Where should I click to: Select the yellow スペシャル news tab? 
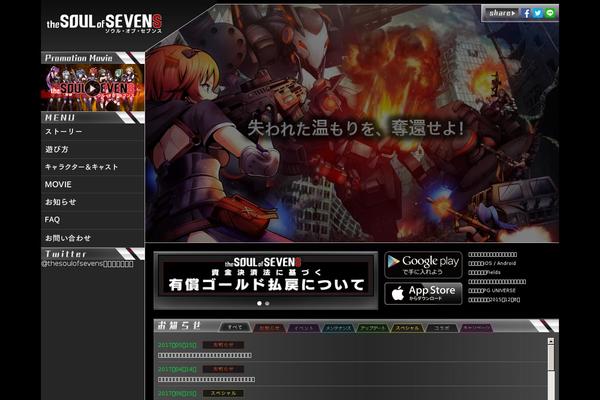[x=407, y=328]
